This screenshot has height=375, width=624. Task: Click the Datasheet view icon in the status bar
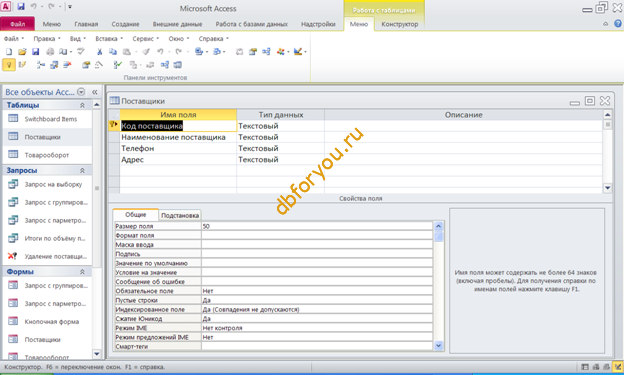coord(585,367)
